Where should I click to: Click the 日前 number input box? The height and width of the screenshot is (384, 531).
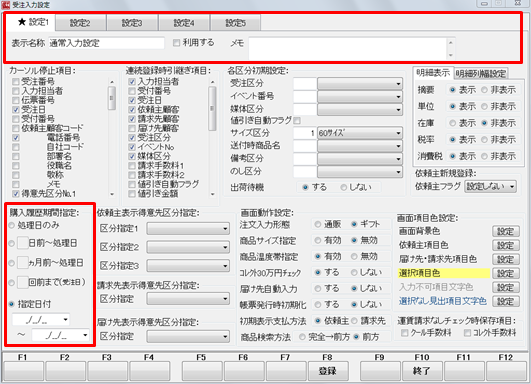tap(23, 243)
